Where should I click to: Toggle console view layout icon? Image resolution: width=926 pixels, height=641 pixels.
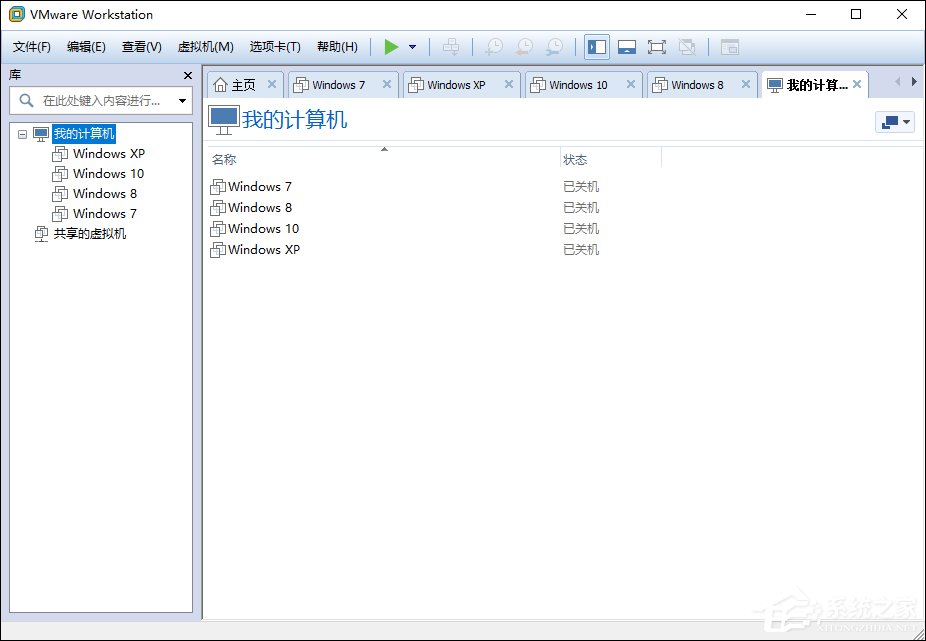(x=730, y=46)
